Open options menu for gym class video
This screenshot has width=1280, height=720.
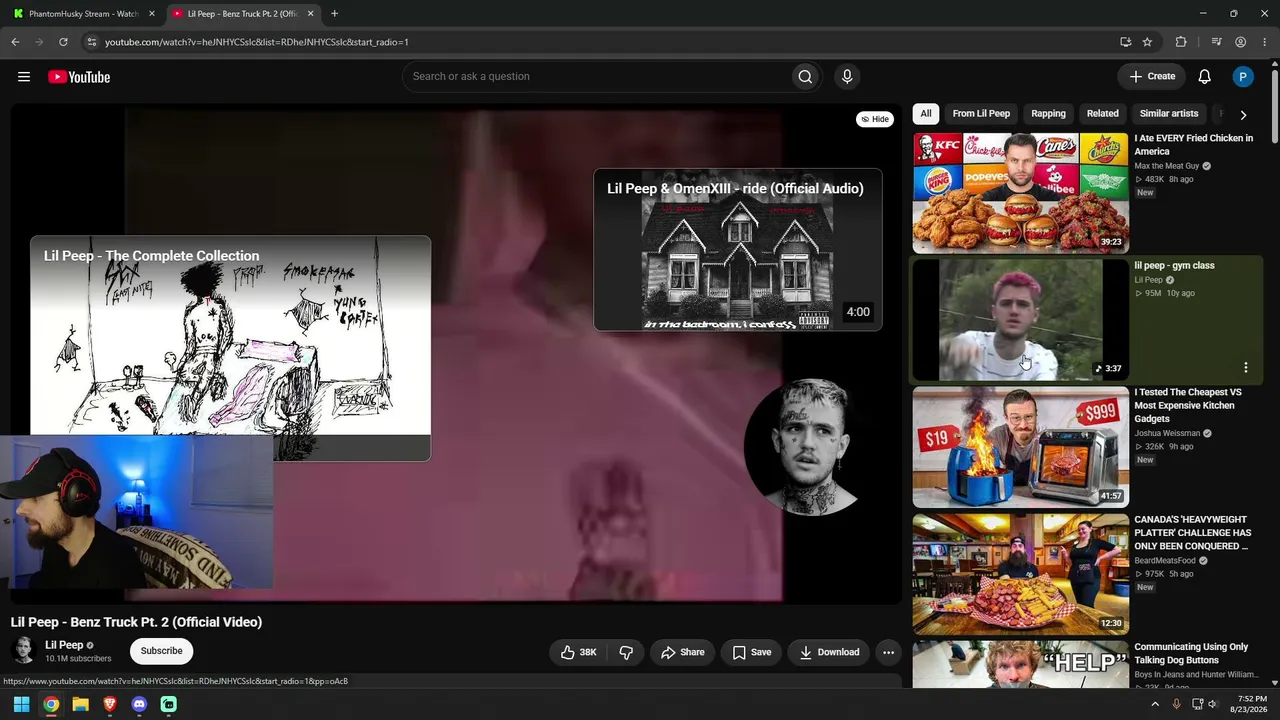1246,368
